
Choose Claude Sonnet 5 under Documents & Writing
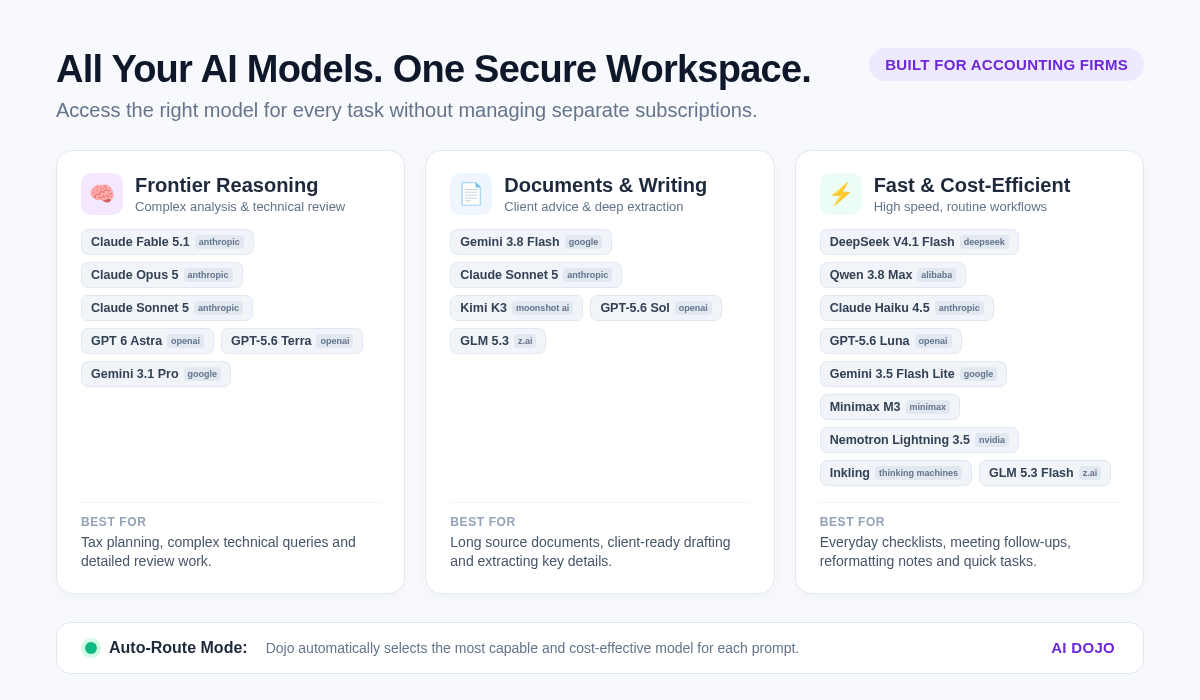536,275
